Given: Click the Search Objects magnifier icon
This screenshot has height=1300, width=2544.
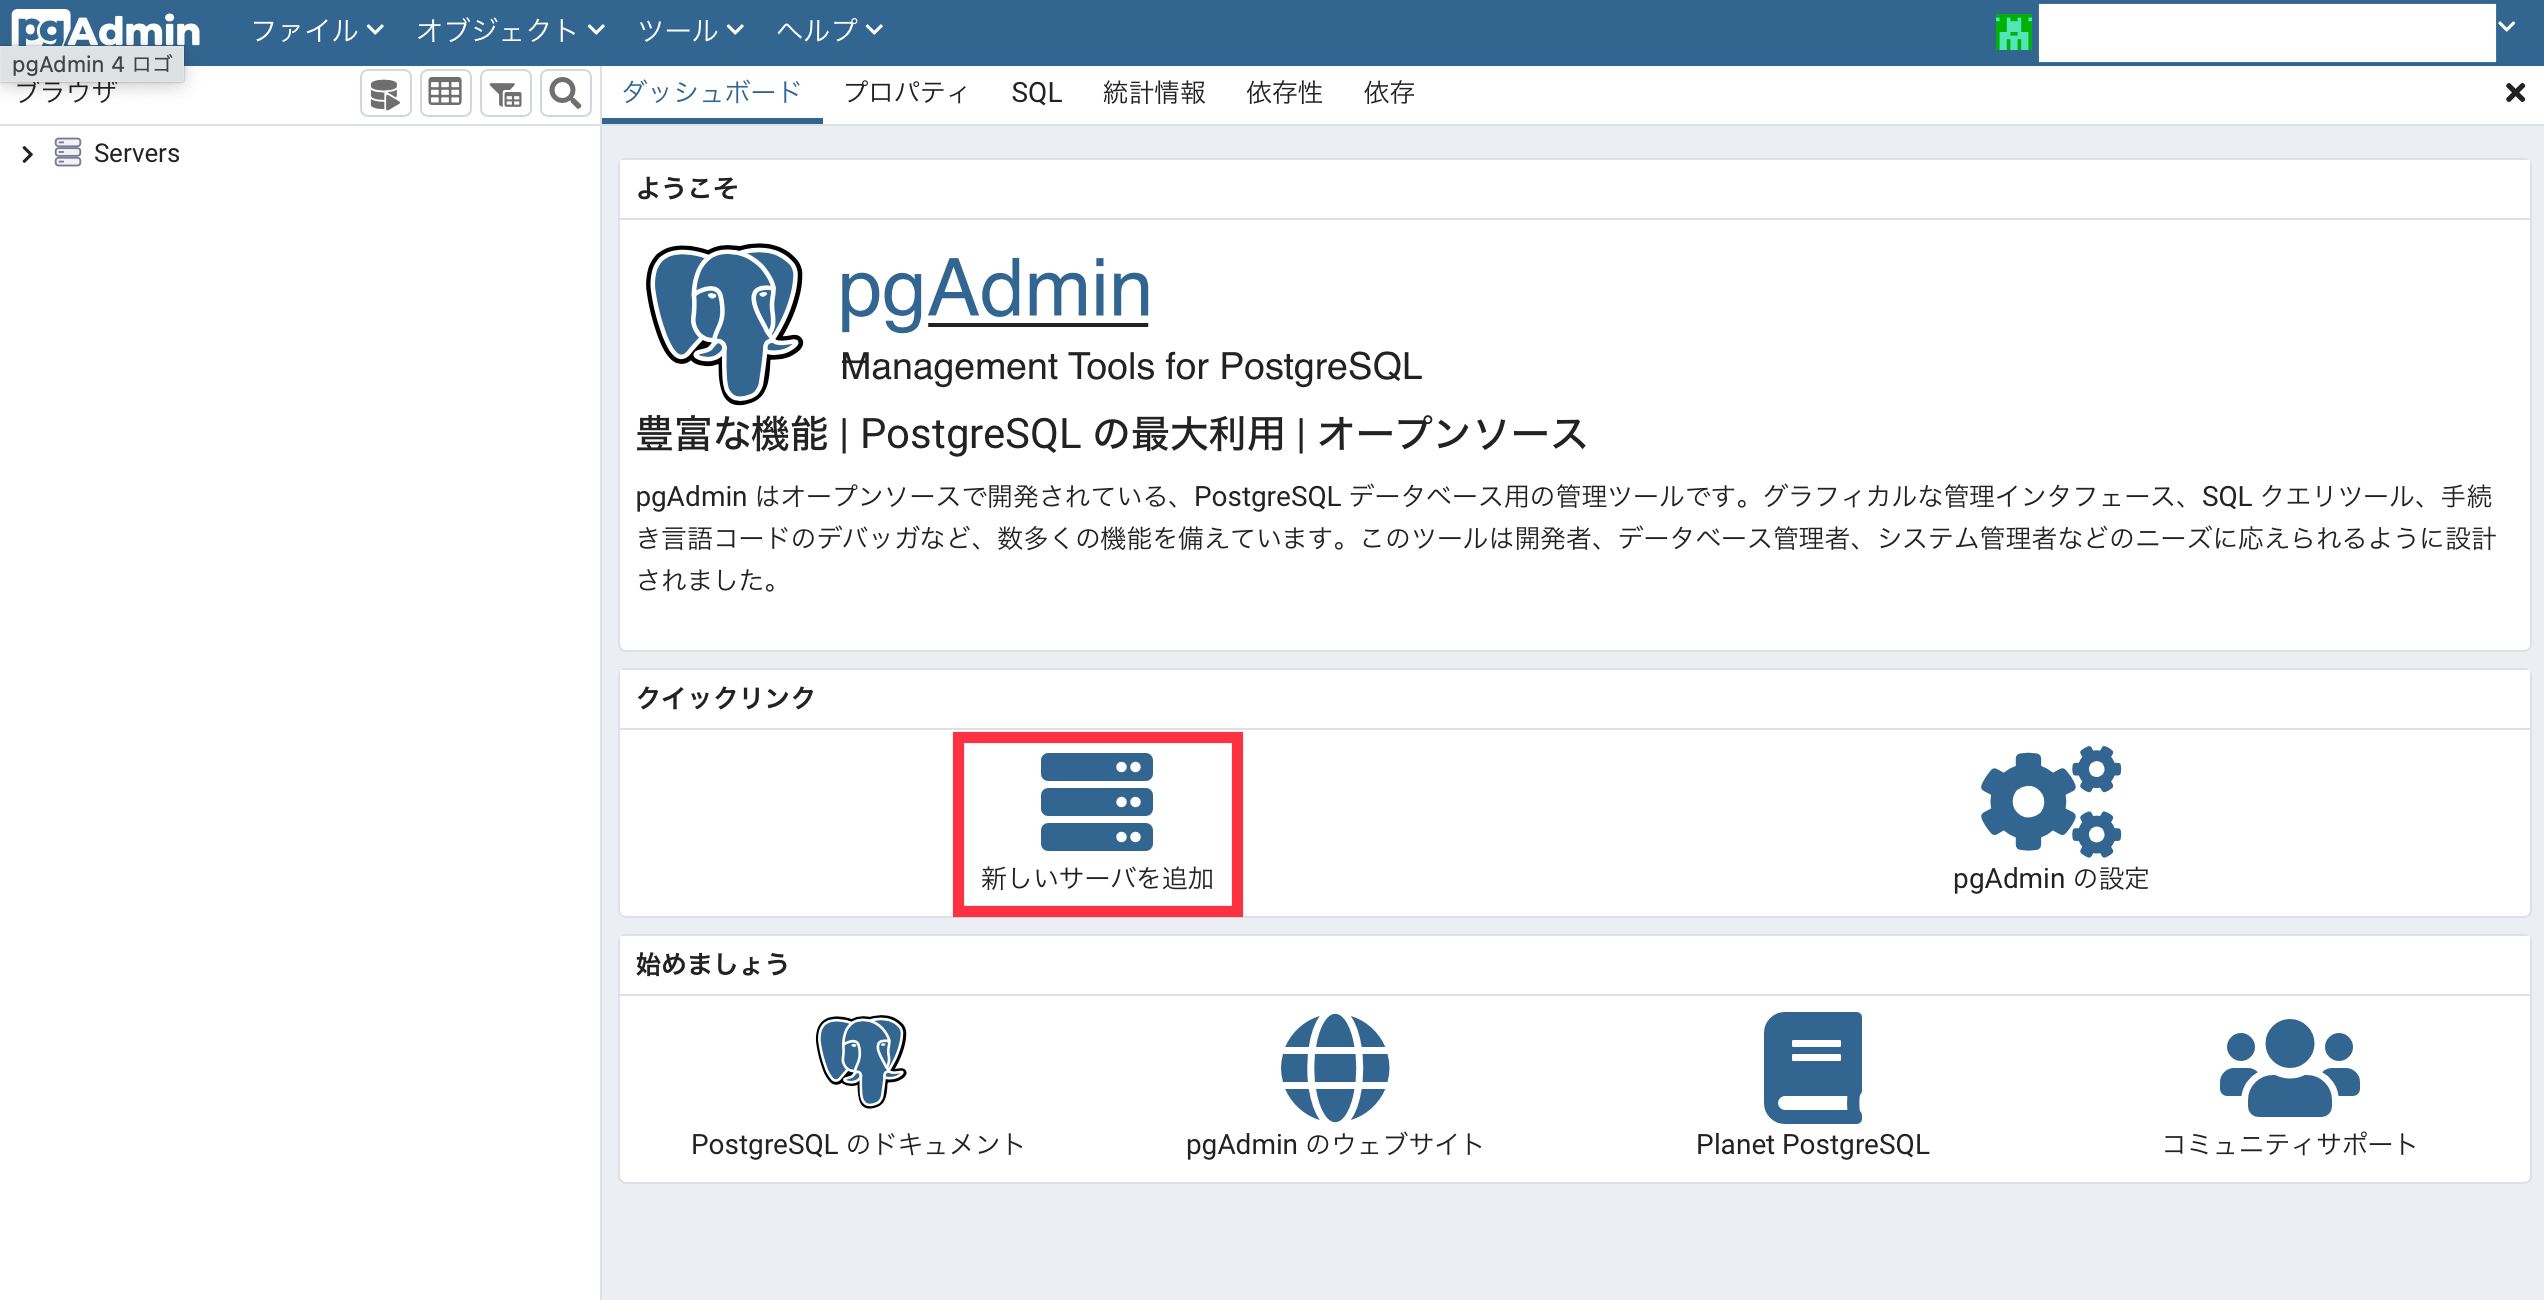Looking at the screenshot, I should pyautogui.click(x=566, y=94).
